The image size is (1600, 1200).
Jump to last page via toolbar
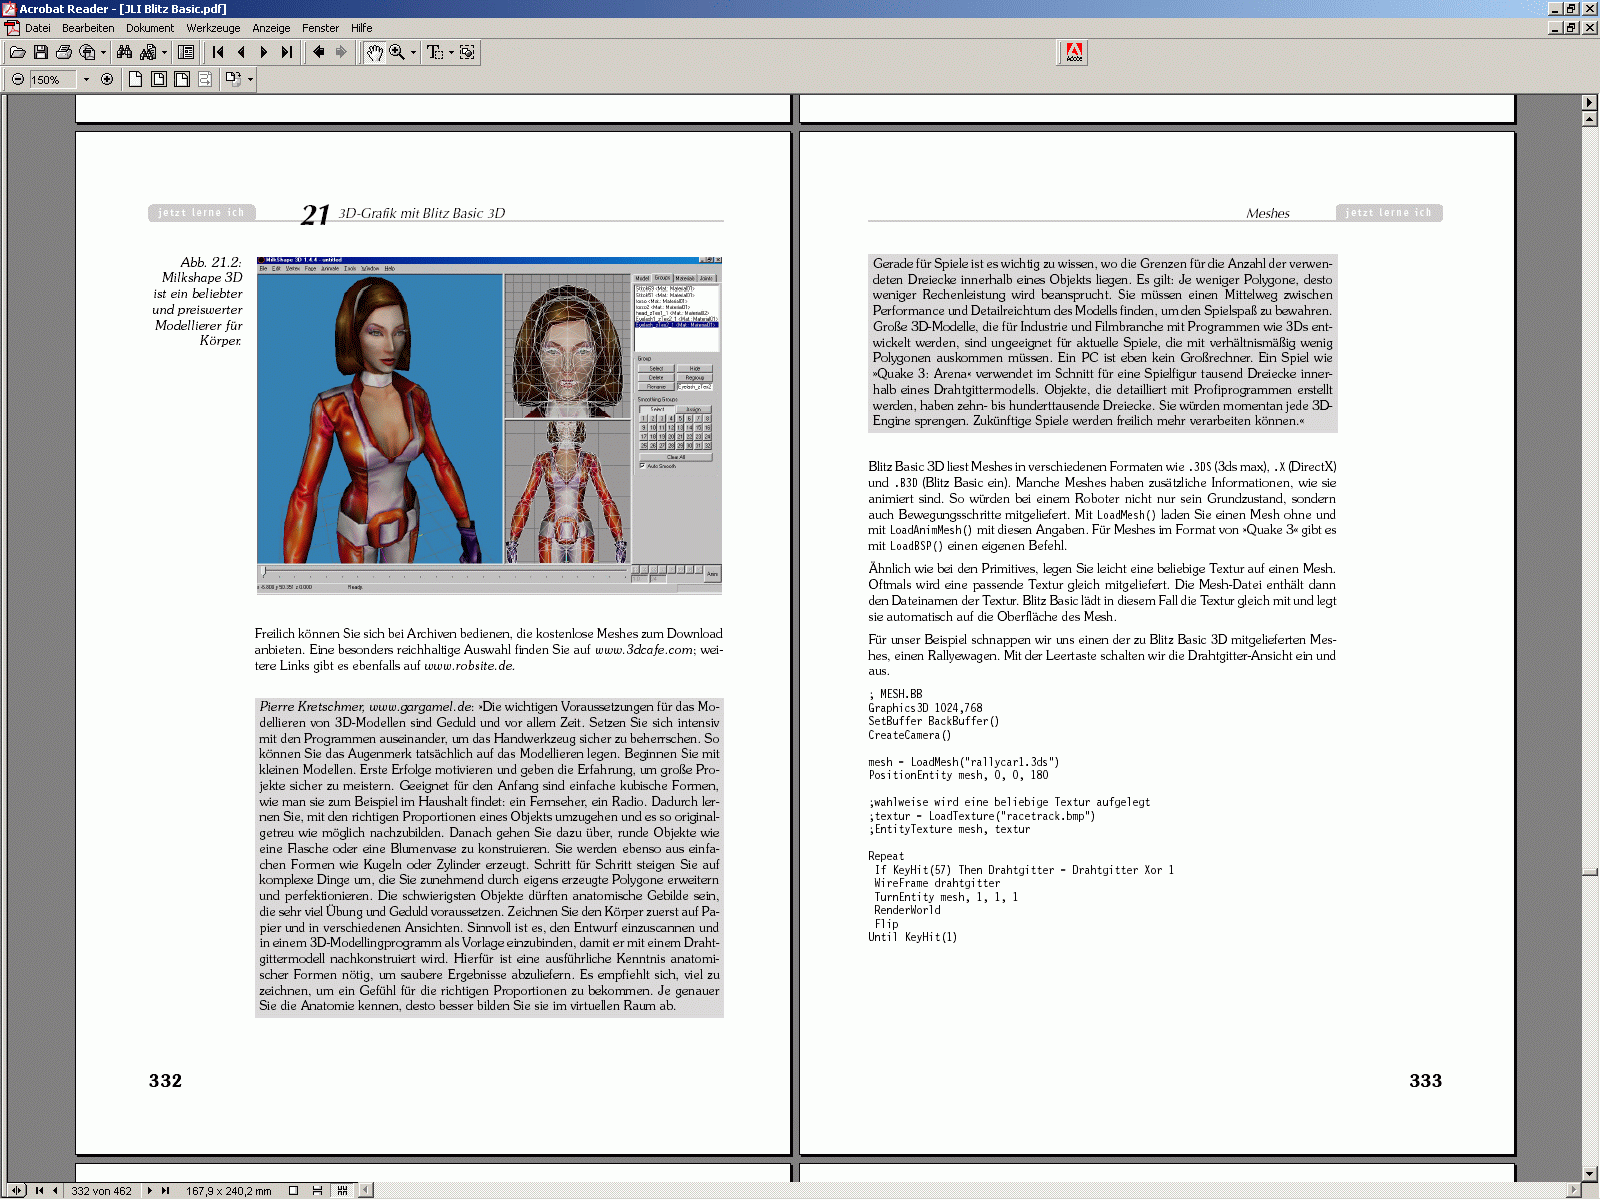tap(287, 52)
